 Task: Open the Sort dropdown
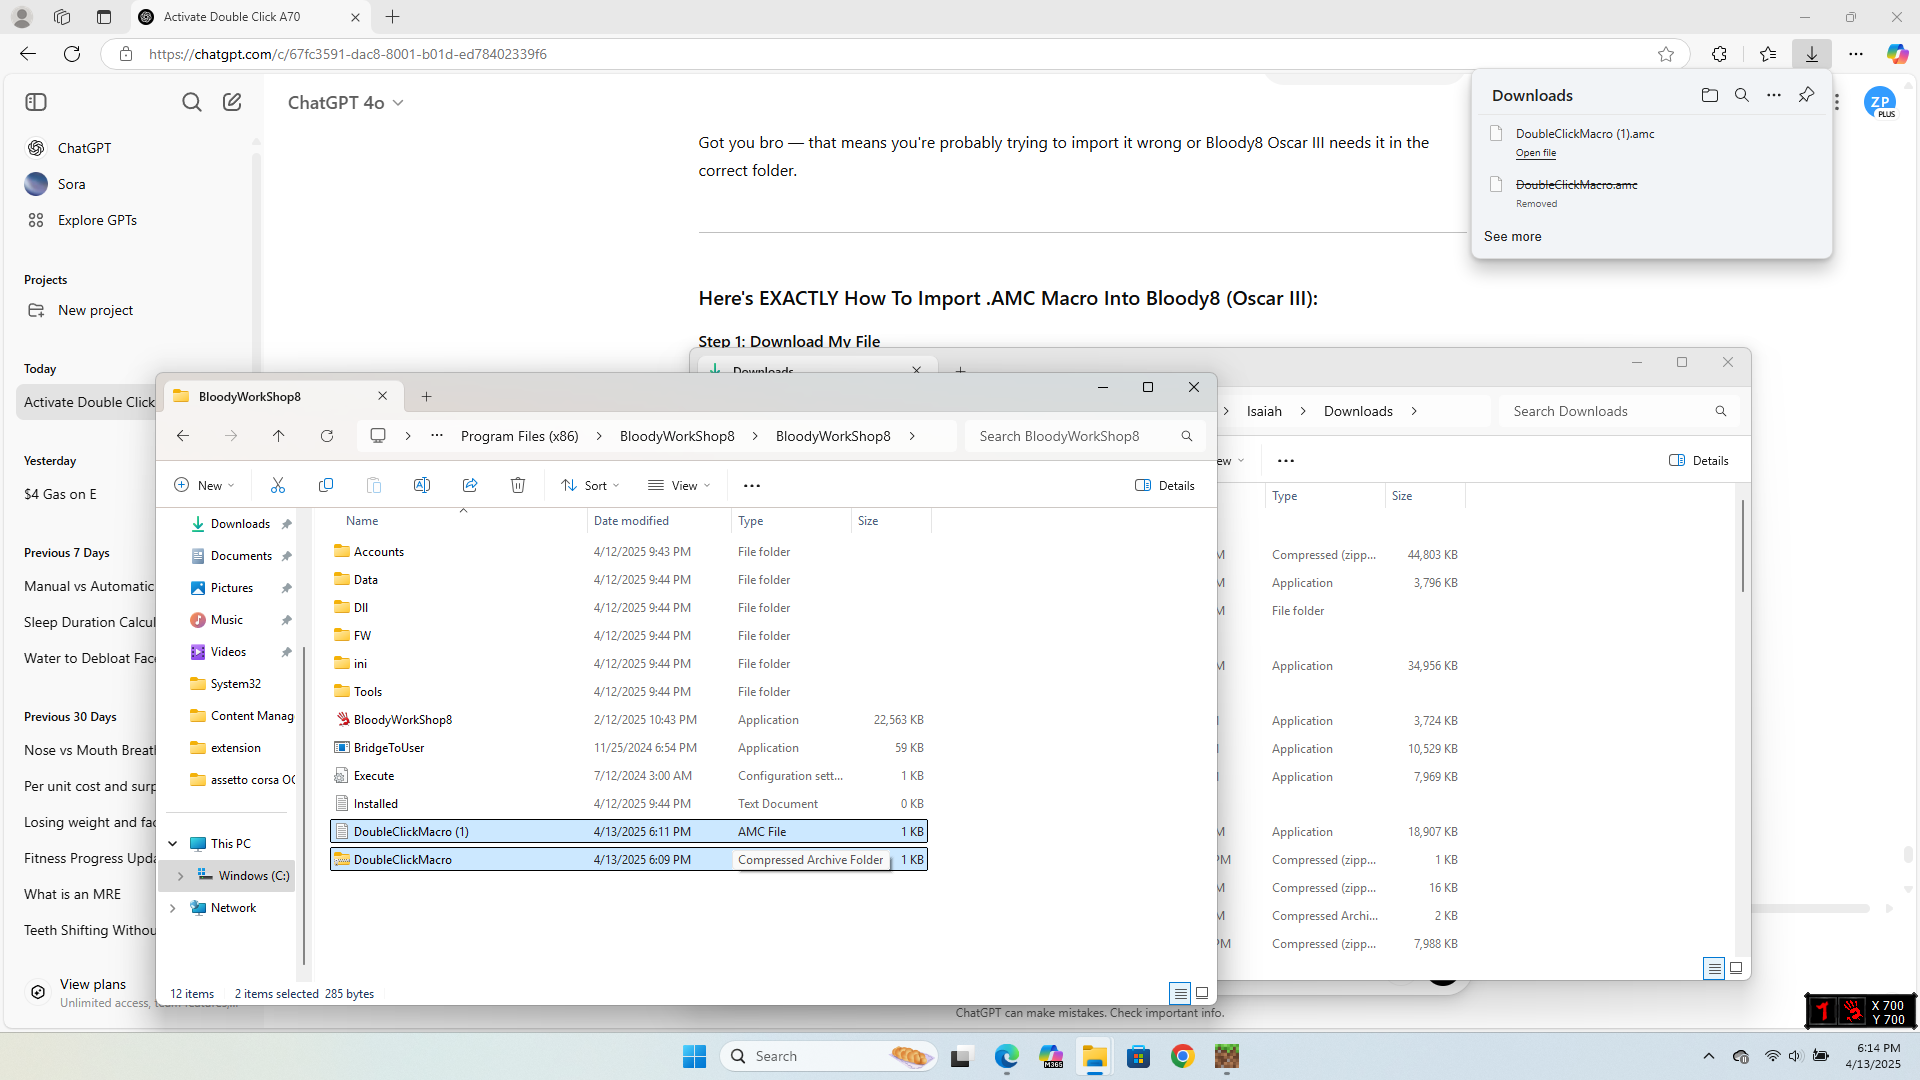[590, 485]
